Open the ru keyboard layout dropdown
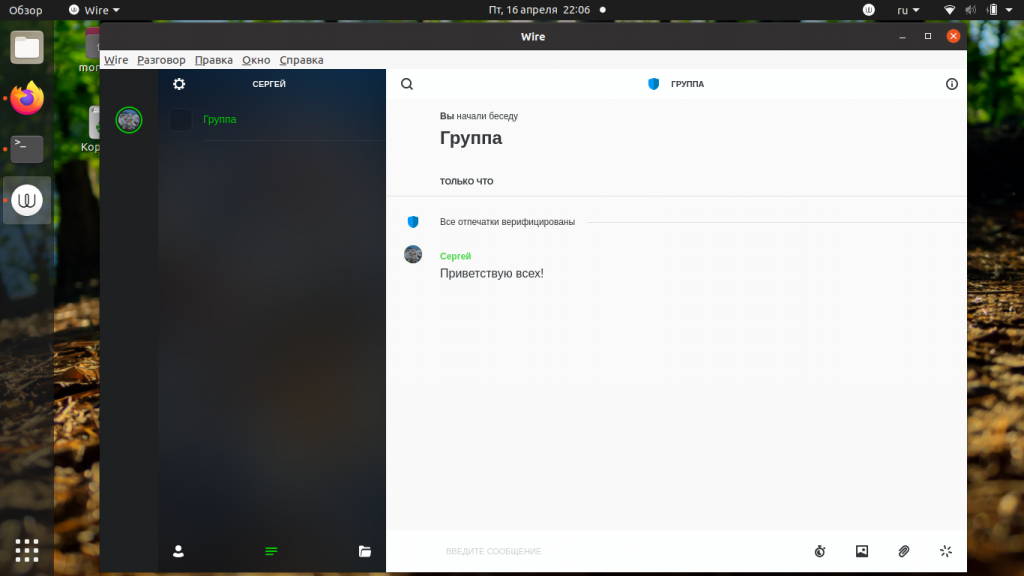Viewport: 1024px width, 576px height. pos(905,10)
